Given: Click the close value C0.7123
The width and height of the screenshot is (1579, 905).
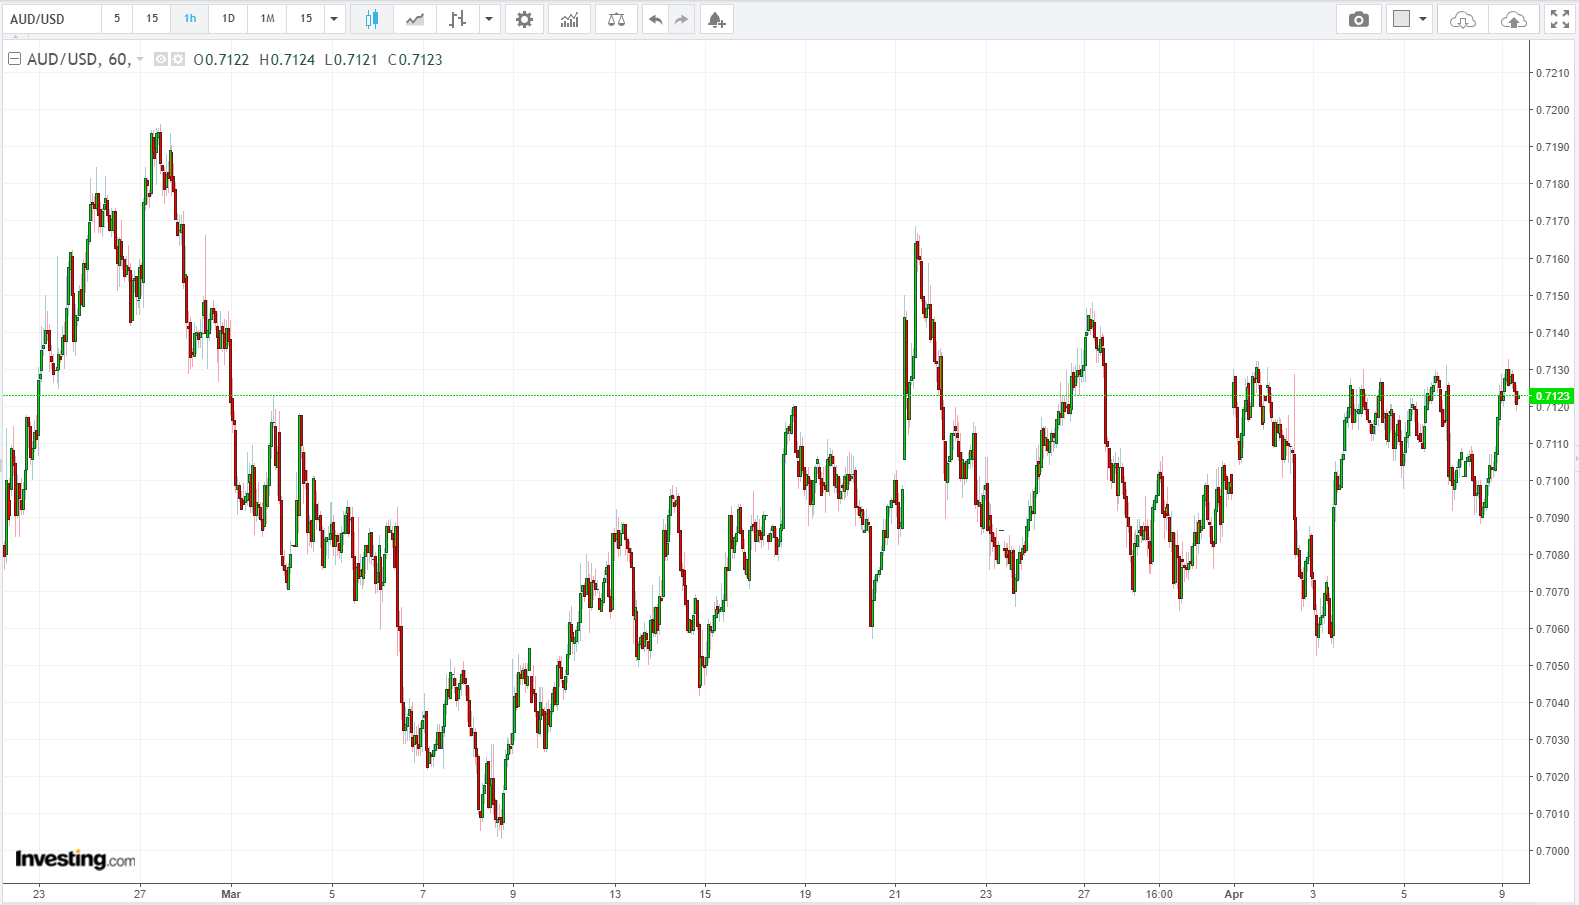Looking at the screenshot, I should (x=415, y=60).
